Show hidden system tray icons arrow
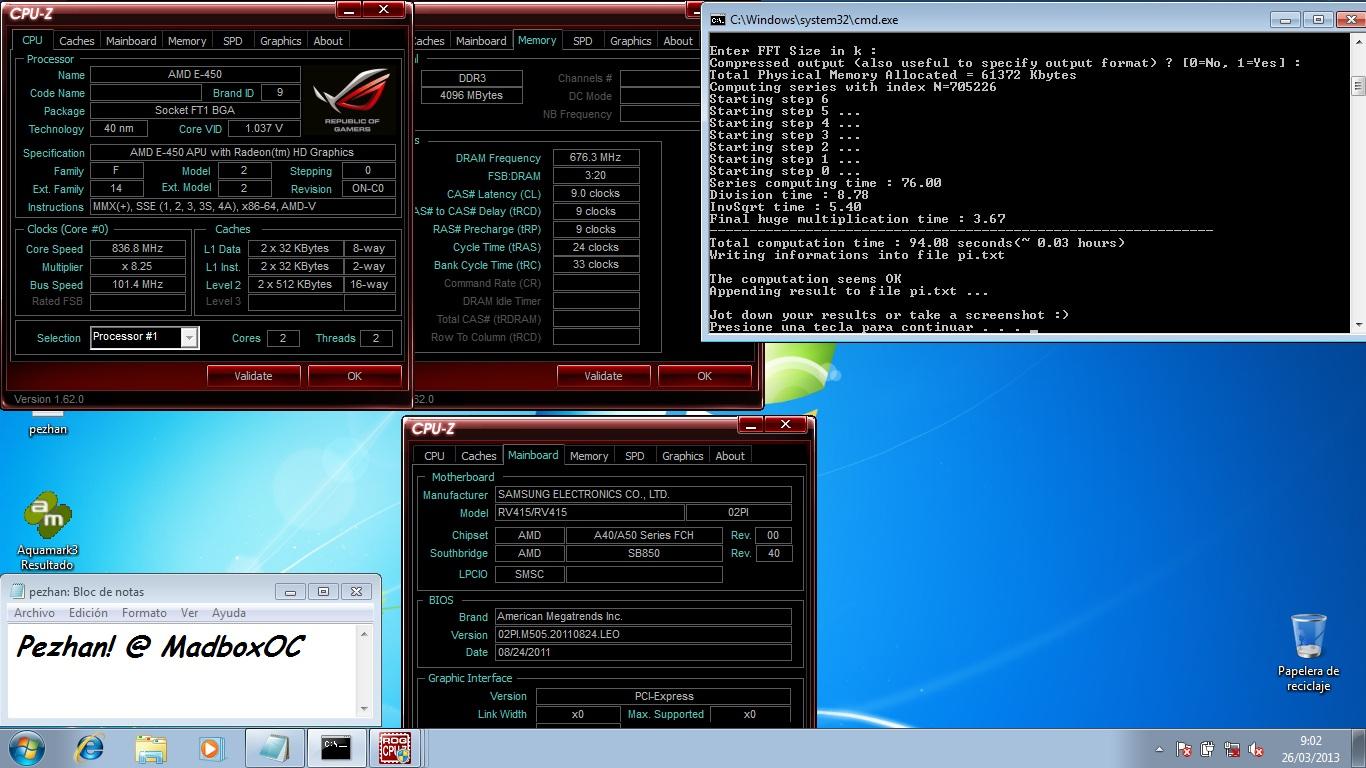The width and height of the screenshot is (1366, 768). (x=1159, y=748)
